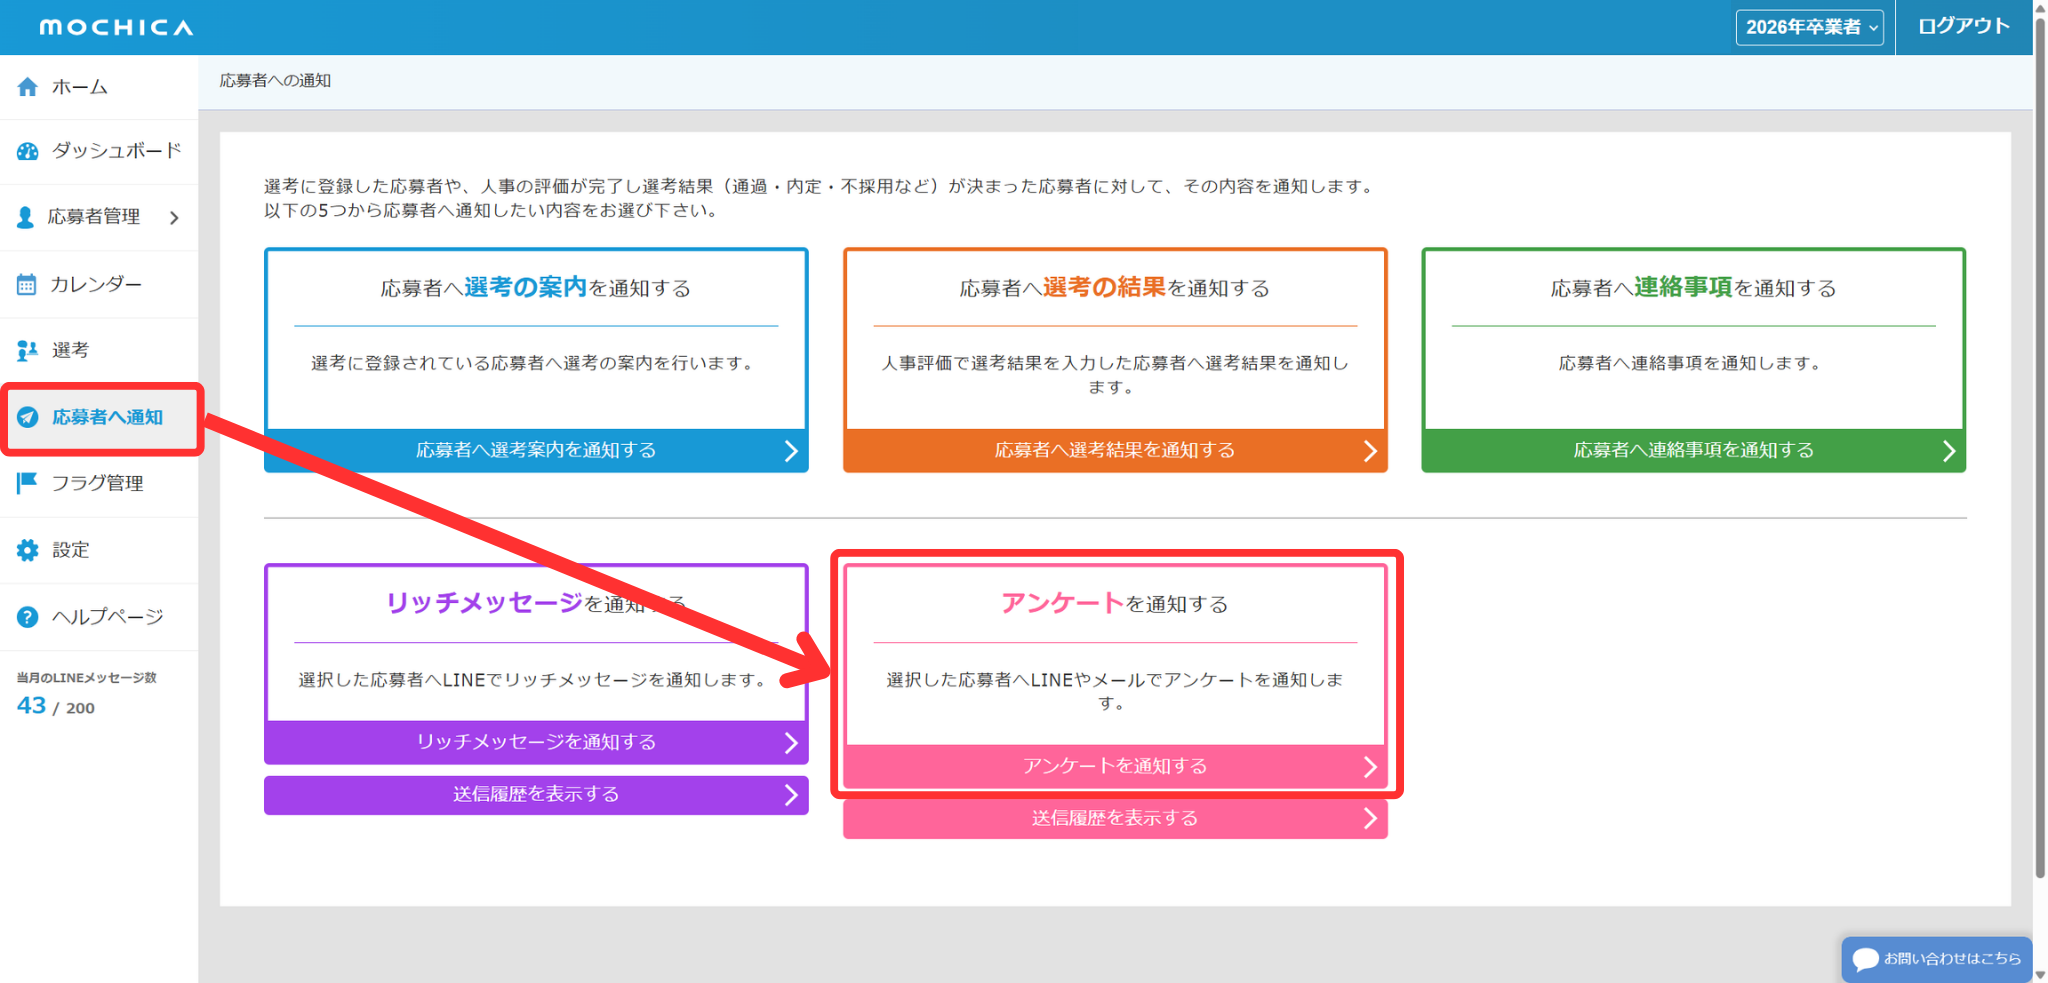Open the Dashboard gauge icon
This screenshot has width=2048, height=983.
[x=28, y=151]
